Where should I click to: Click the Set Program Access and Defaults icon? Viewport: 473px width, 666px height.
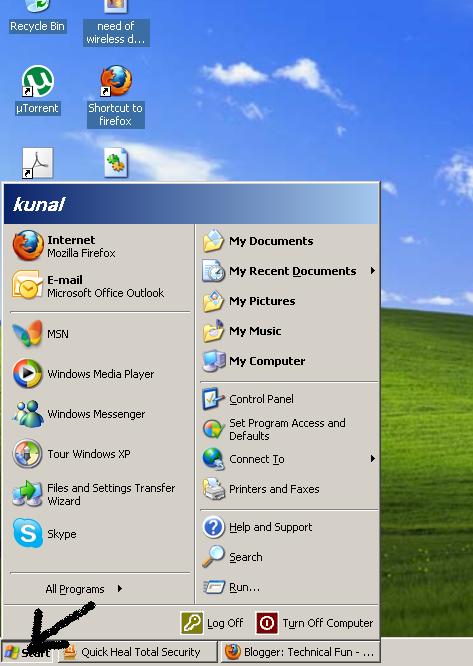pos(214,429)
